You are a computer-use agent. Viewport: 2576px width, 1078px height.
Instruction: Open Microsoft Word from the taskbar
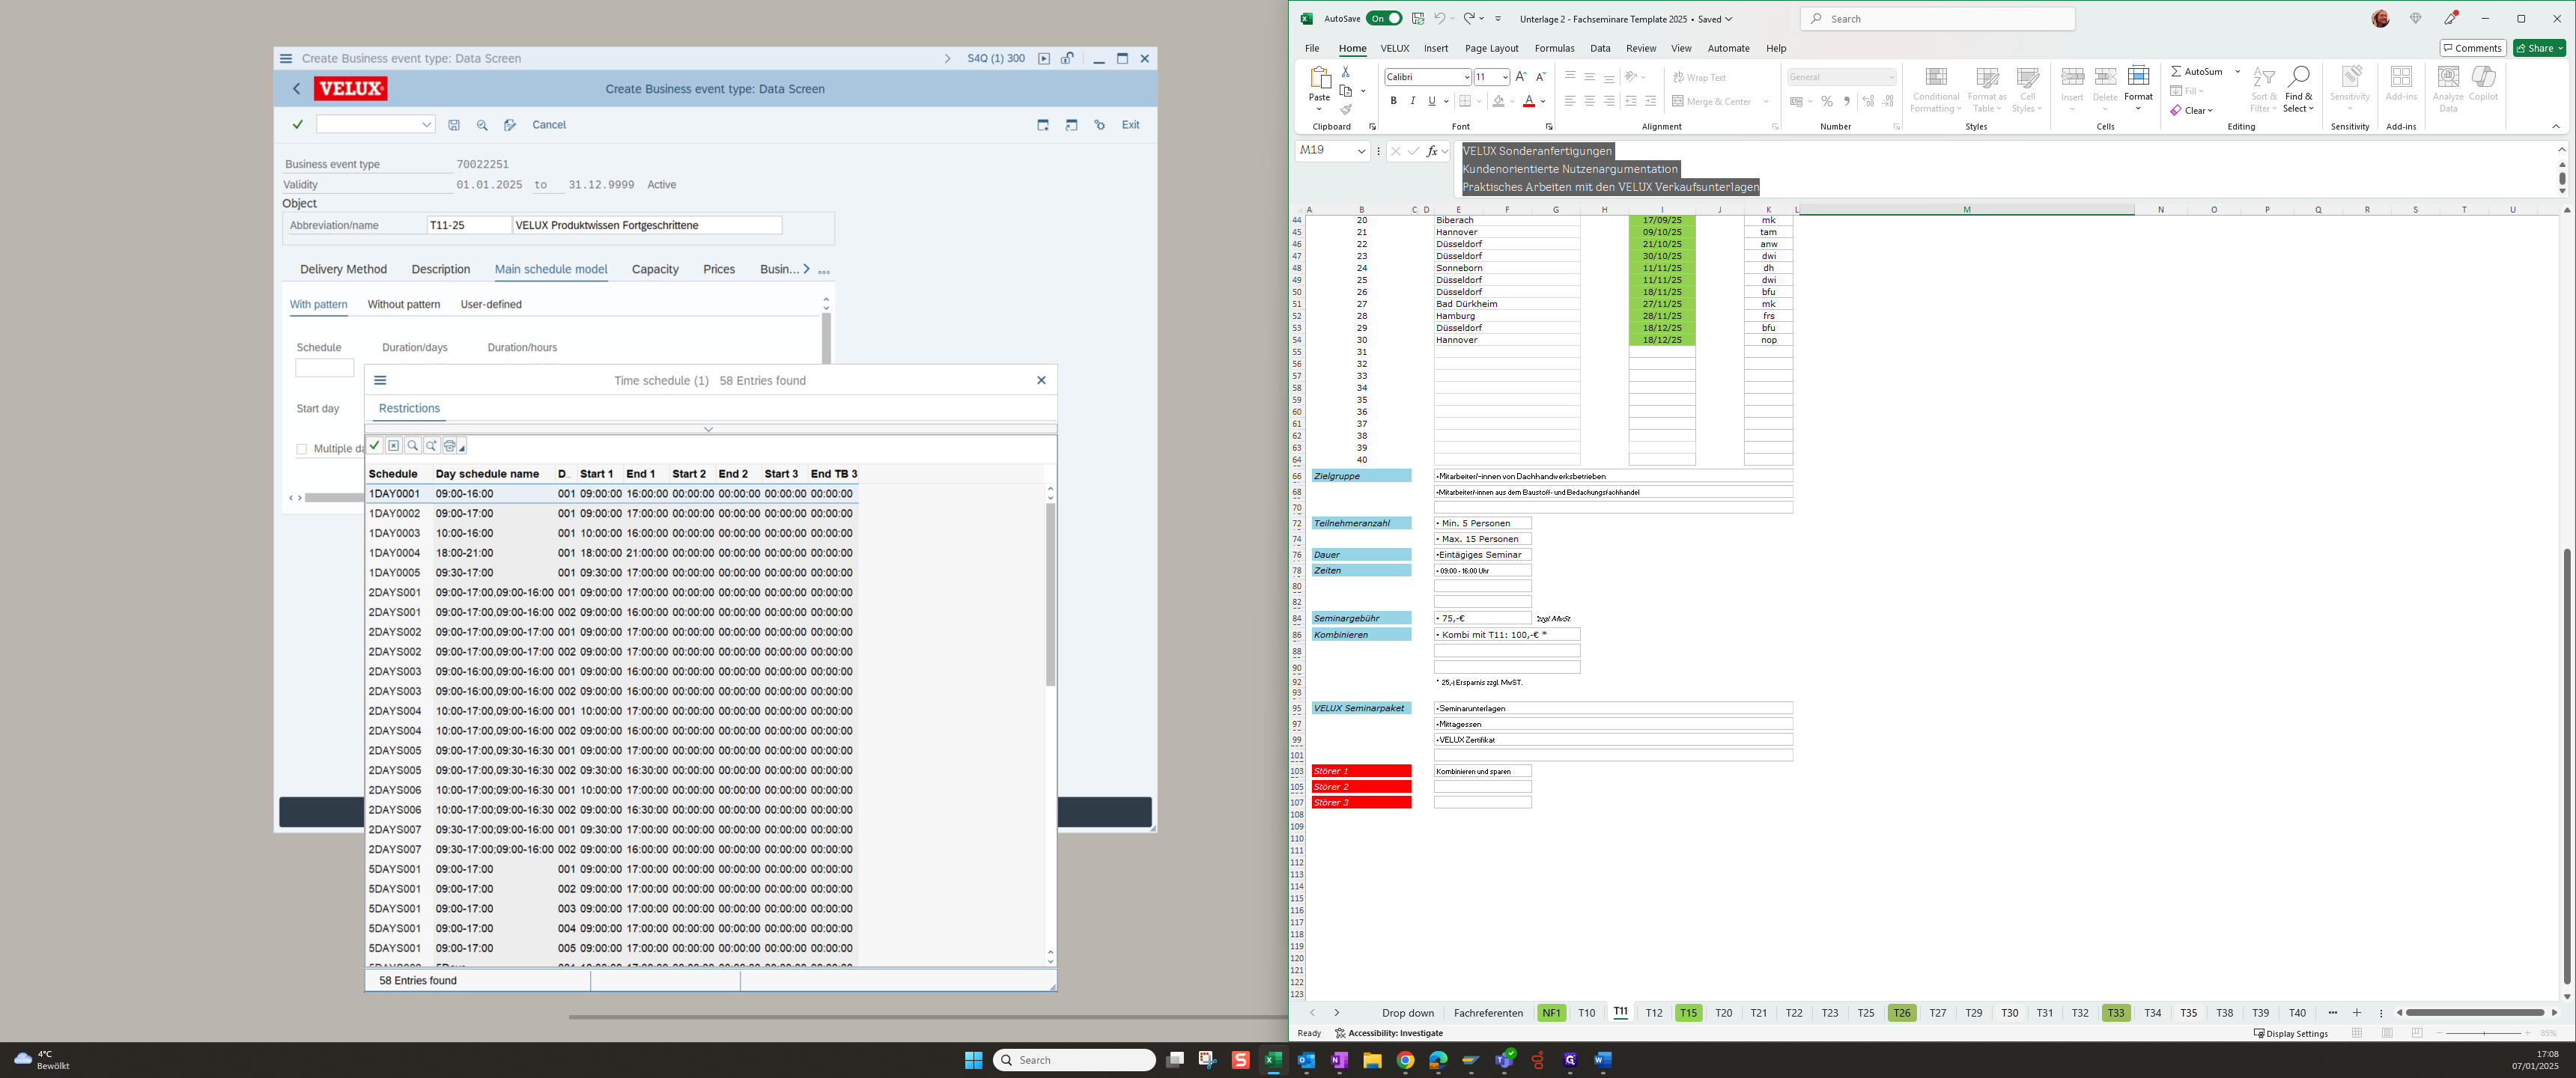click(x=1602, y=1060)
